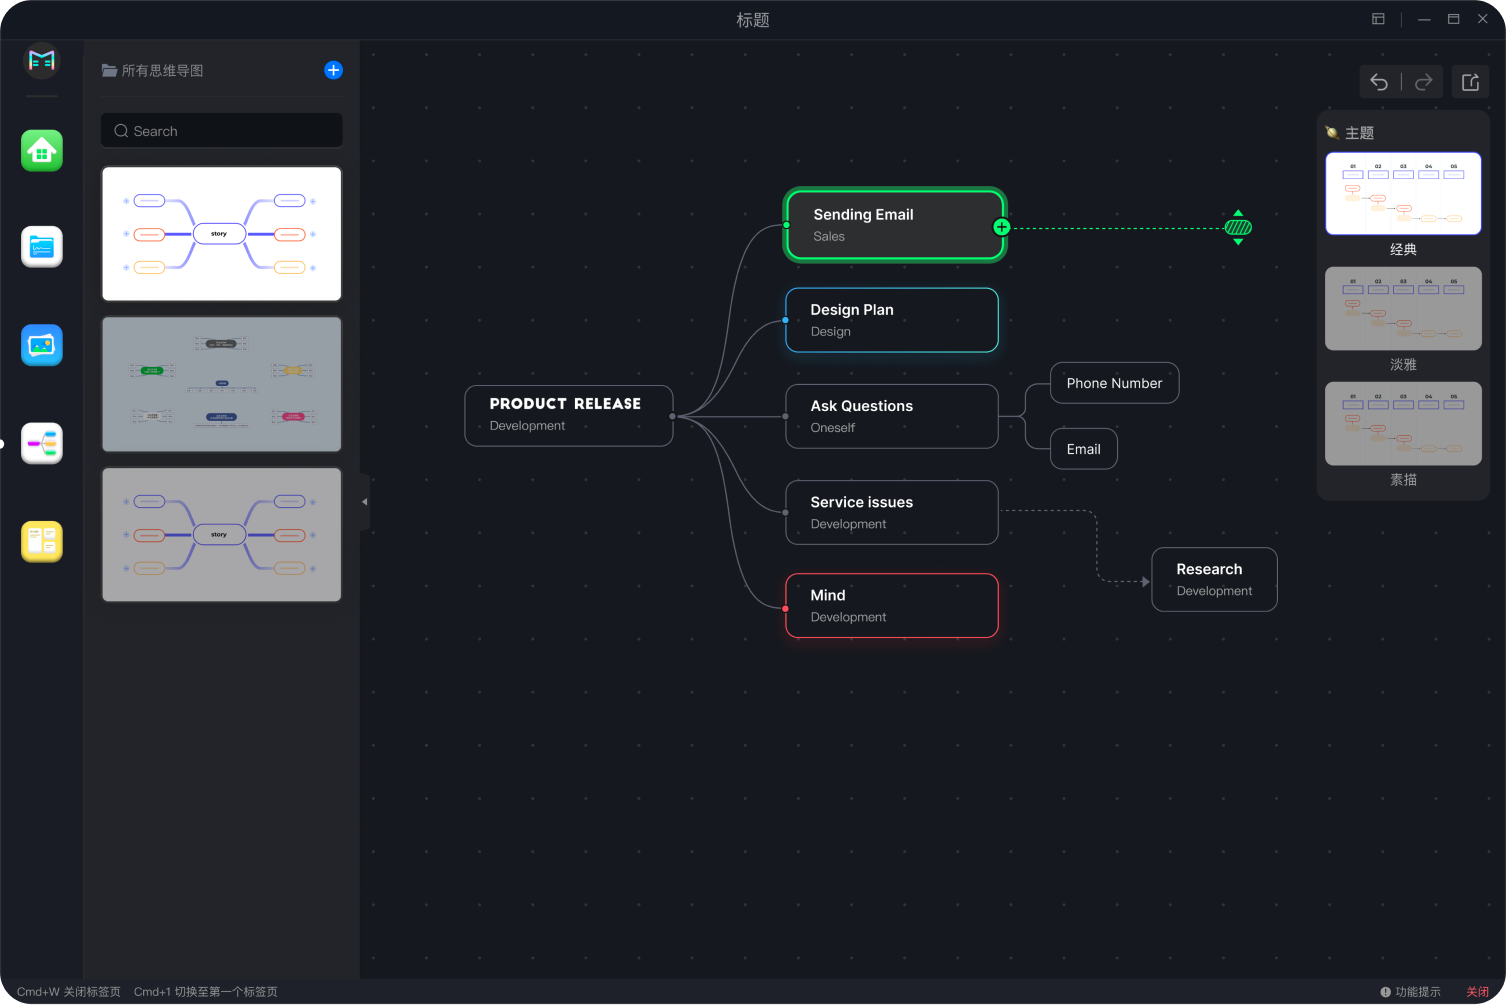Click the green striped connector handle

(1238, 228)
